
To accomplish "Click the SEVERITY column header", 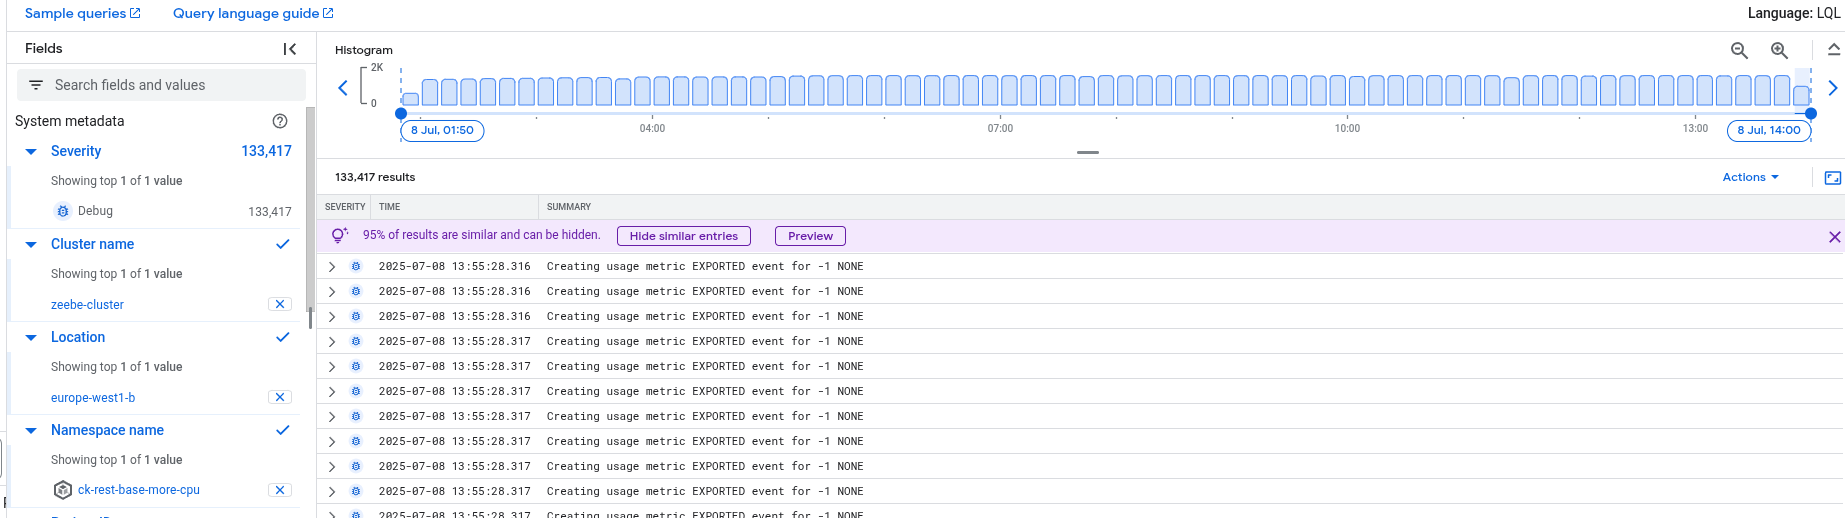I will [x=345, y=207].
